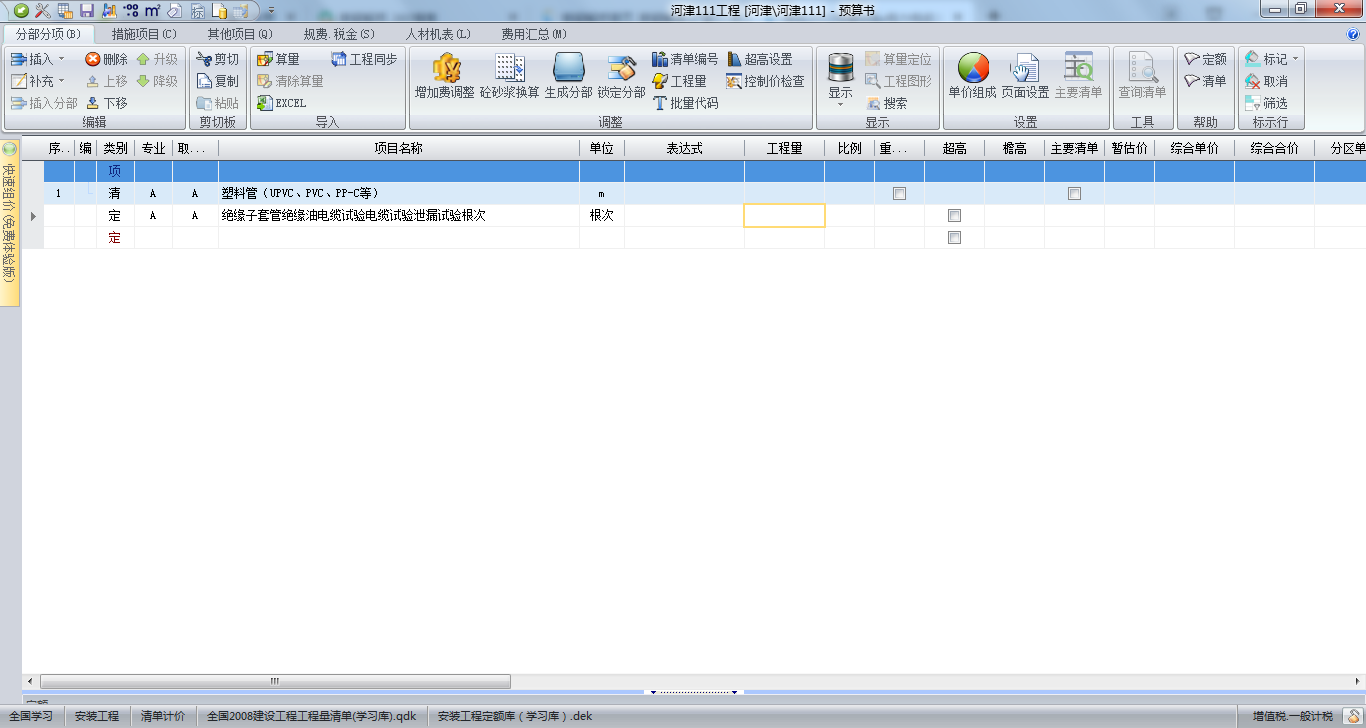Screen dimensions: 1366x728
Task: Click the 定额 help button
Action: point(1205,59)
